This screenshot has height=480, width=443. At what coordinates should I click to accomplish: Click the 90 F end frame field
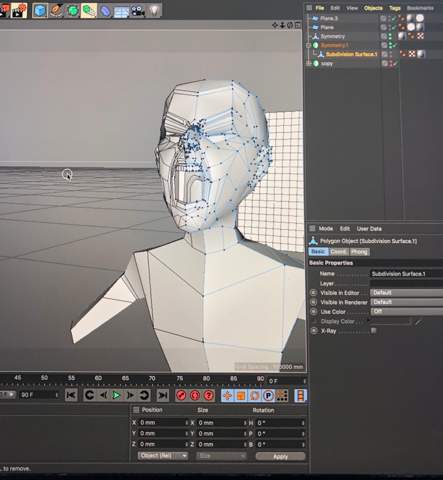(x=38, y=395)
